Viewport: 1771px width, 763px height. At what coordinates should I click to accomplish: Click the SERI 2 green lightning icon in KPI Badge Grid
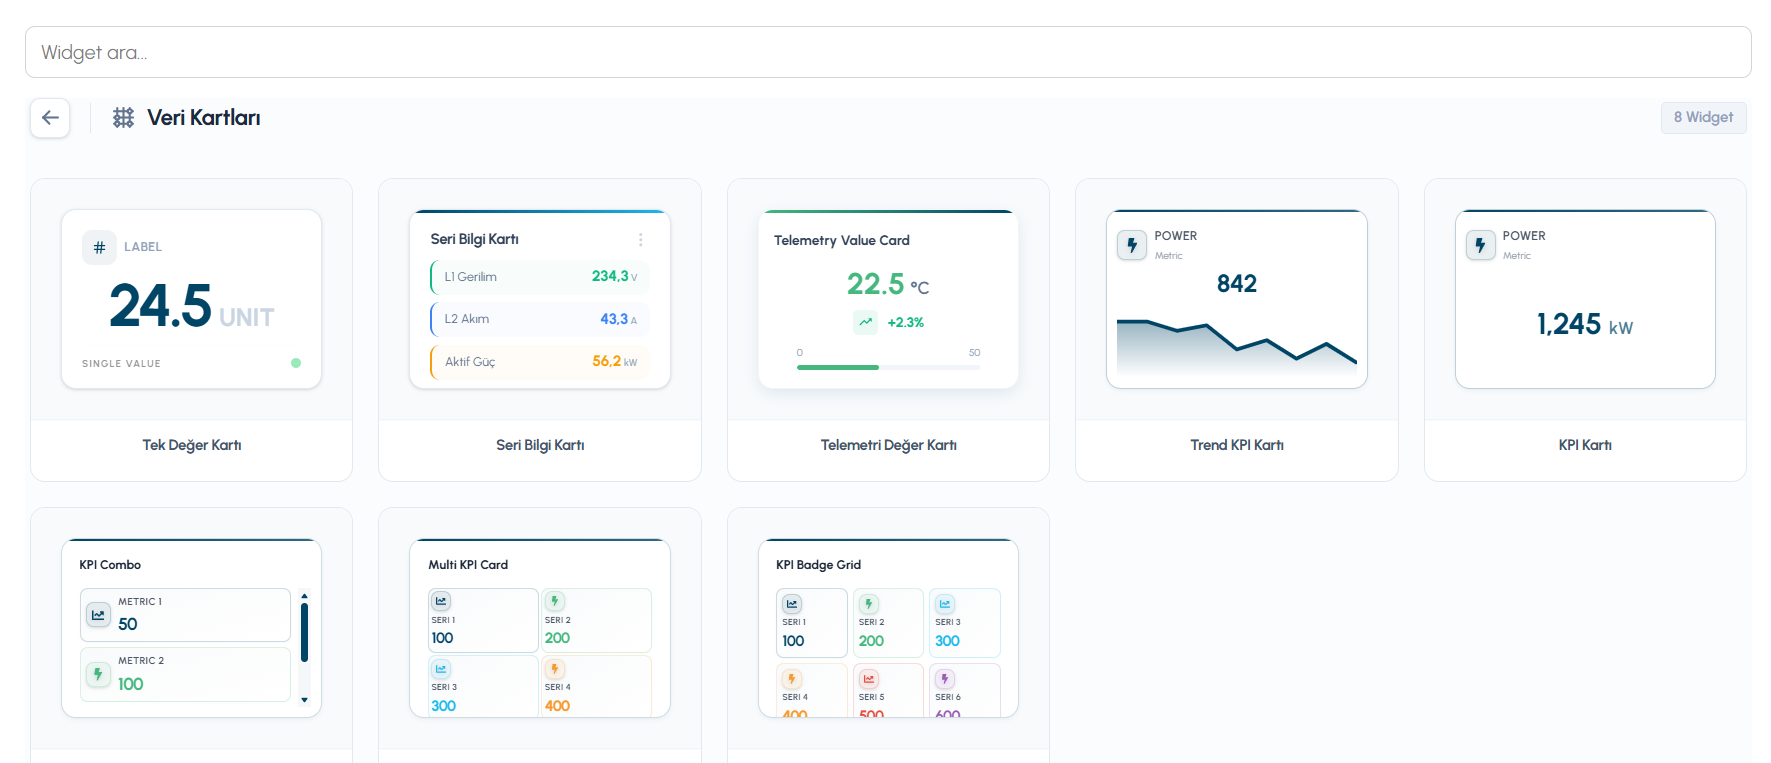(869, 604)
